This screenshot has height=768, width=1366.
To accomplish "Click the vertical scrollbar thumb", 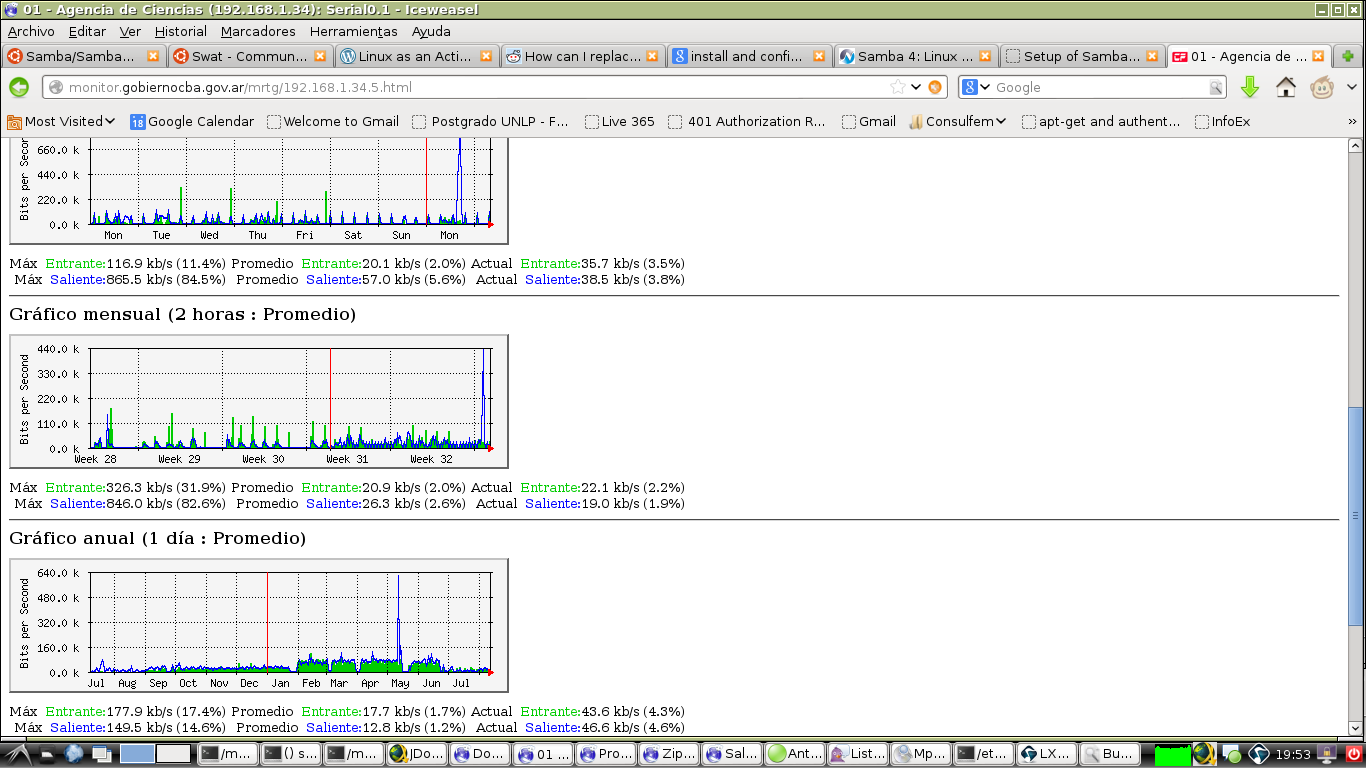I will pyautogui.click(x=1355, y=517).
